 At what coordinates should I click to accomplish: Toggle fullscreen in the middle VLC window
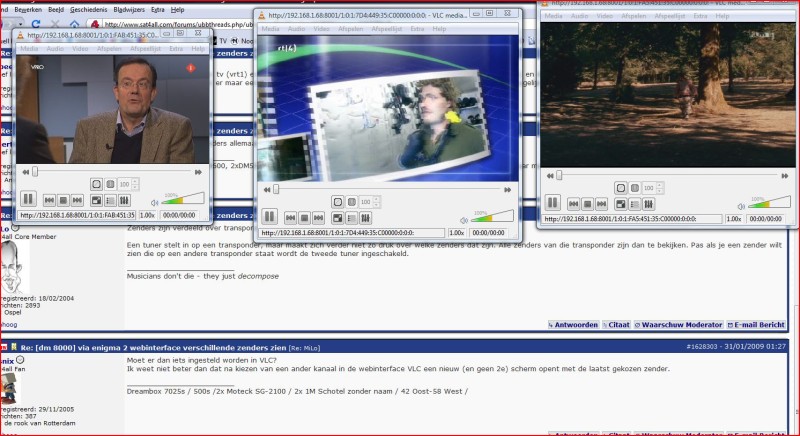(x=338, y=217)
